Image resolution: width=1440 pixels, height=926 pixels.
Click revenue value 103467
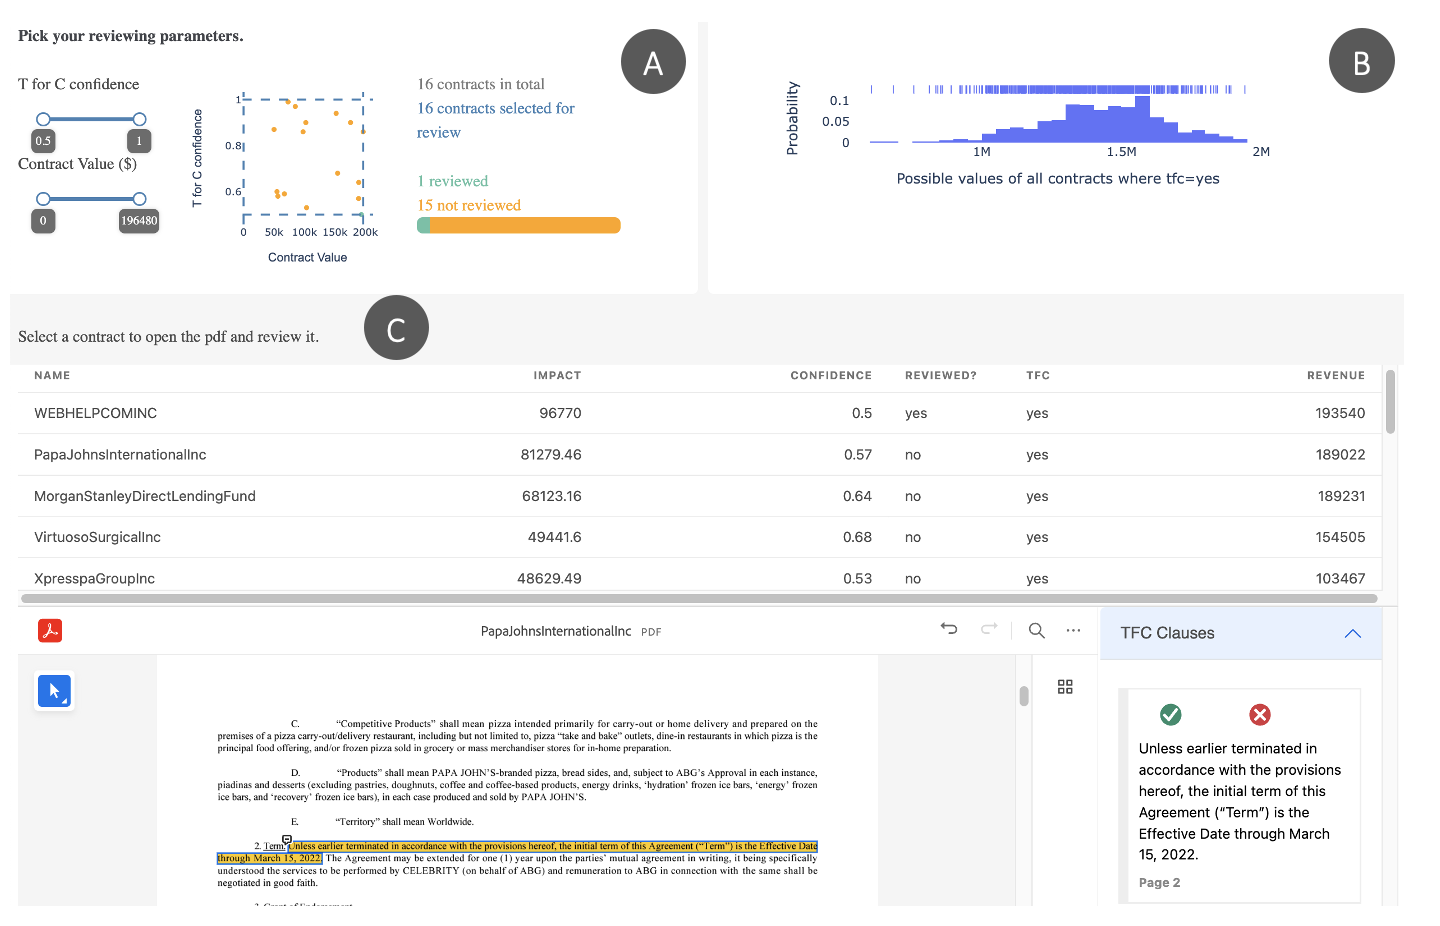click(x=1340, y=578)
